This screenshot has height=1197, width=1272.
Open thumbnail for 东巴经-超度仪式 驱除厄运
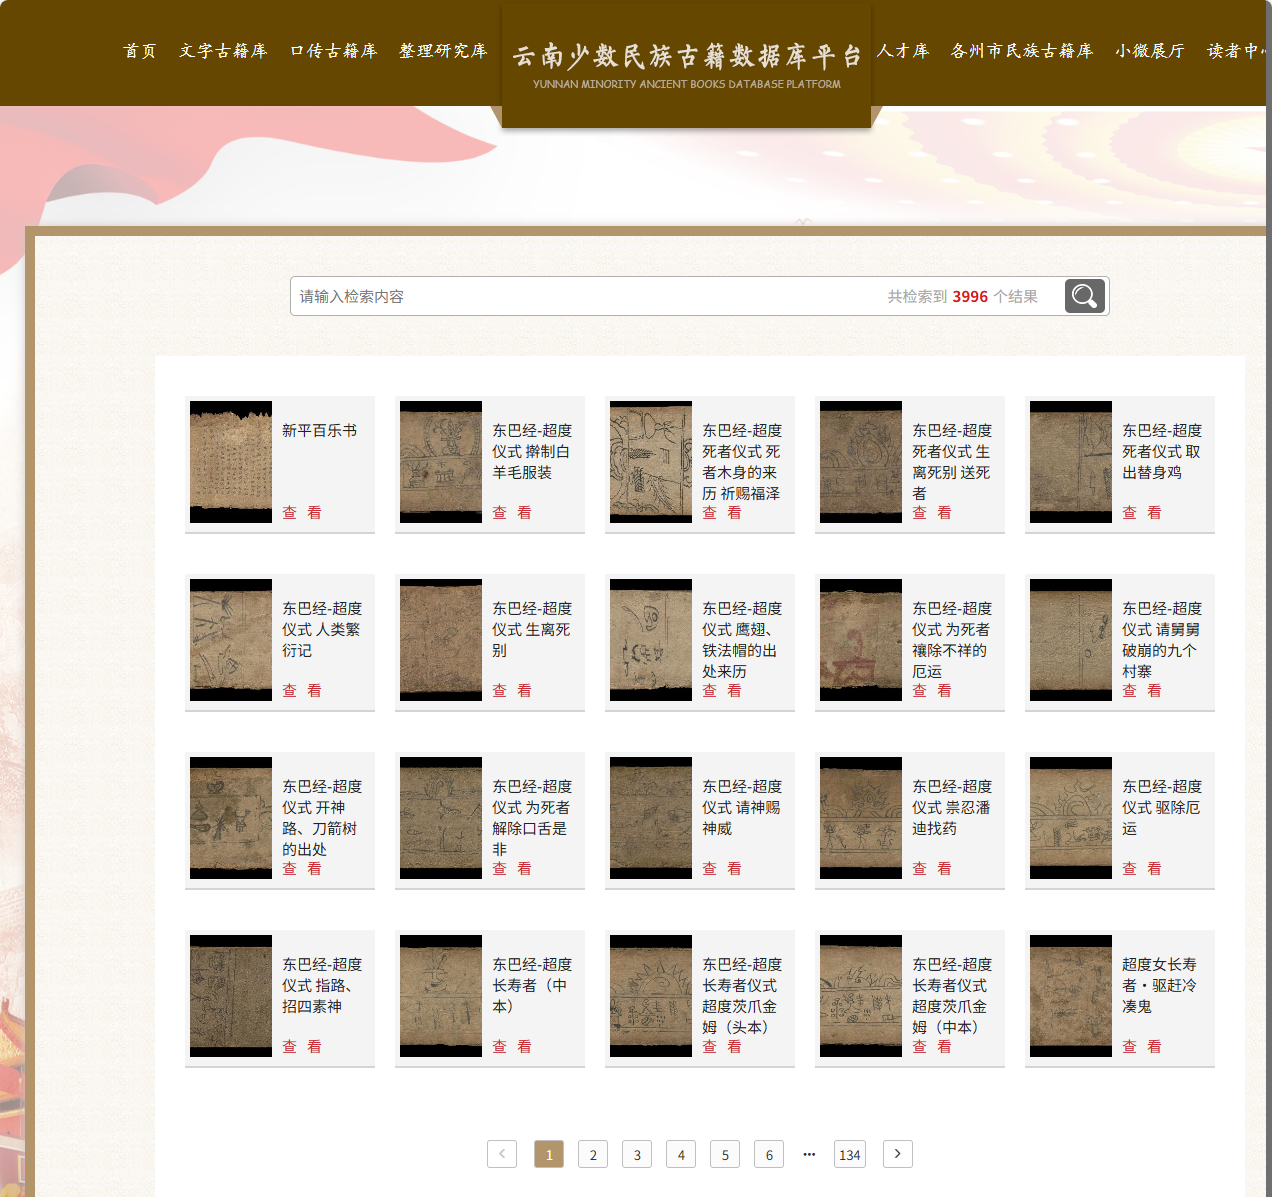point(1071,818)
